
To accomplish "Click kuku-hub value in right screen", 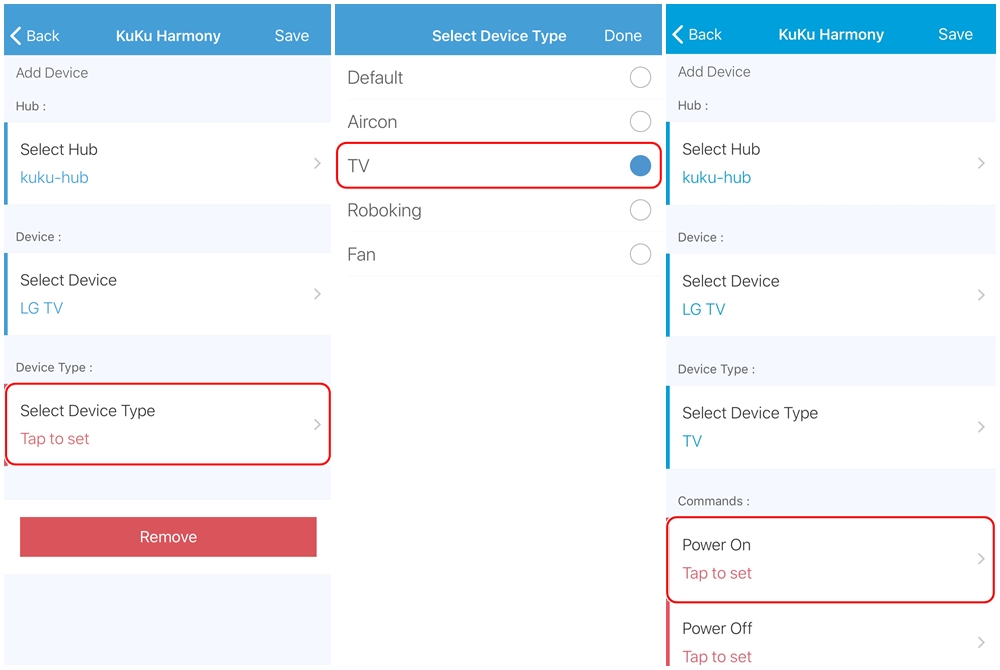I will click(x=716, y=177).
